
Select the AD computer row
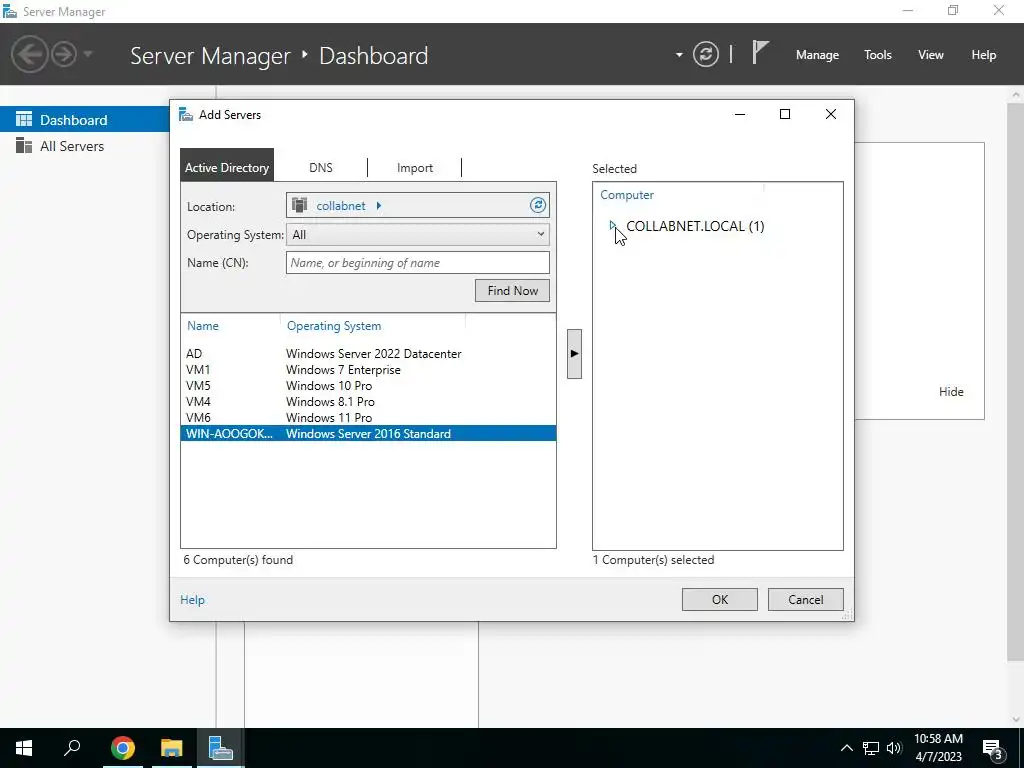tap(368, 353)
